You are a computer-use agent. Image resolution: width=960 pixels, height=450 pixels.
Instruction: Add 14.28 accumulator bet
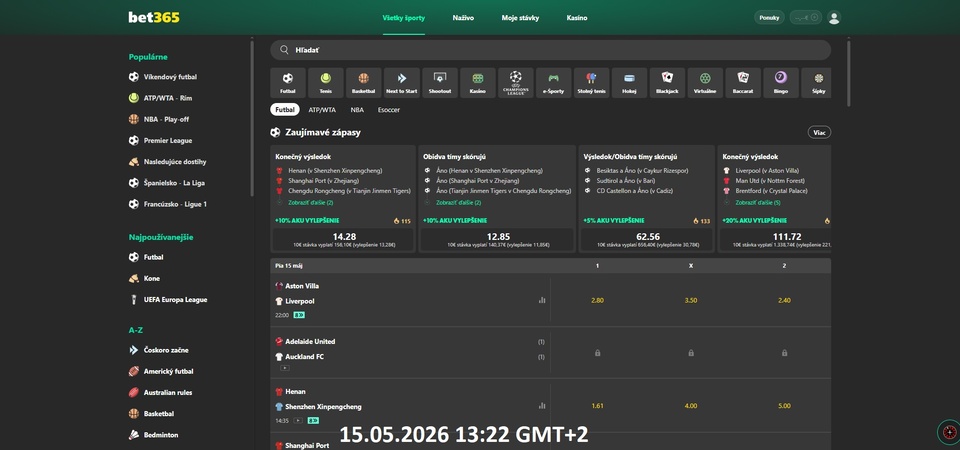(343, 239)
